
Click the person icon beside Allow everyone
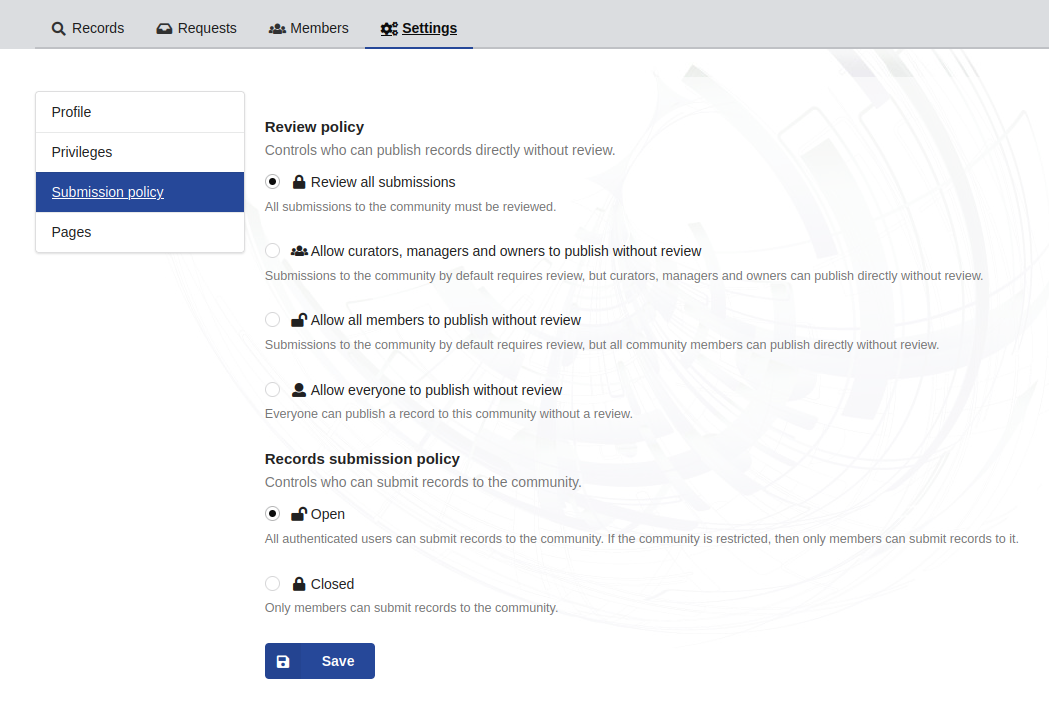point(297,389)
